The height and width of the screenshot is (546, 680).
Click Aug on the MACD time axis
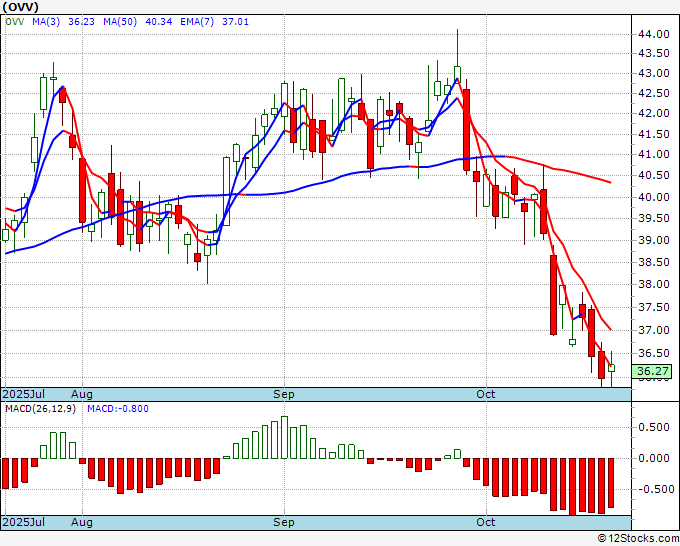[x=82, y=523]
